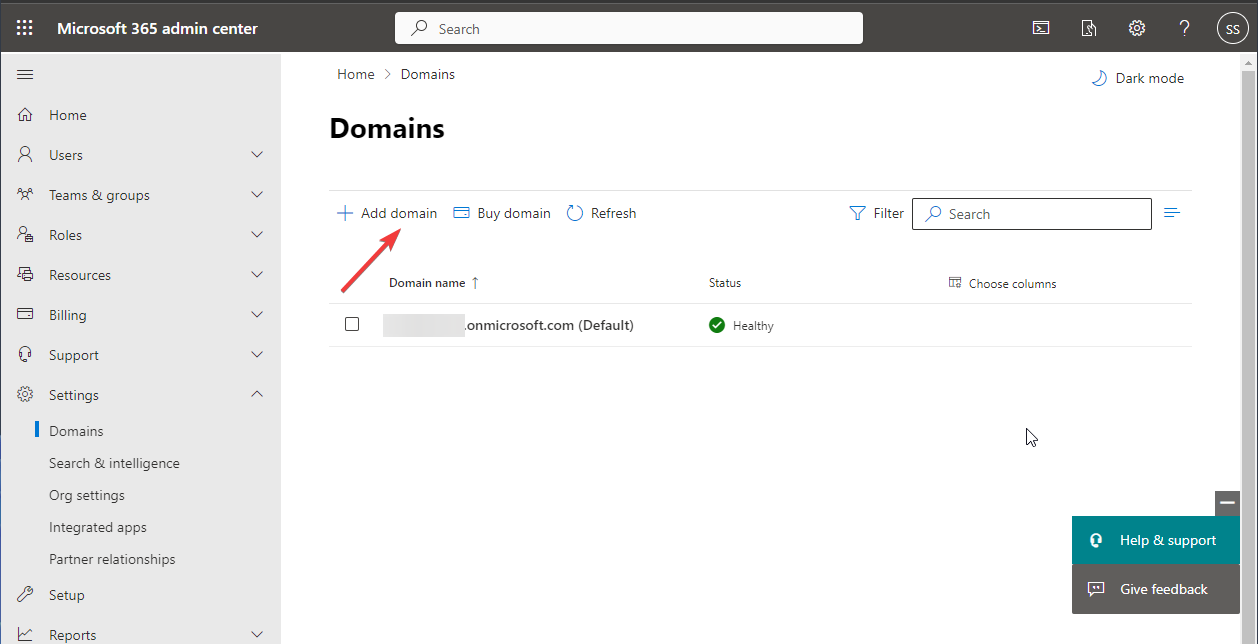The image size is (1258, 644).
Task: Click the Billing card icon in sidebar
Action: point(26,315)
